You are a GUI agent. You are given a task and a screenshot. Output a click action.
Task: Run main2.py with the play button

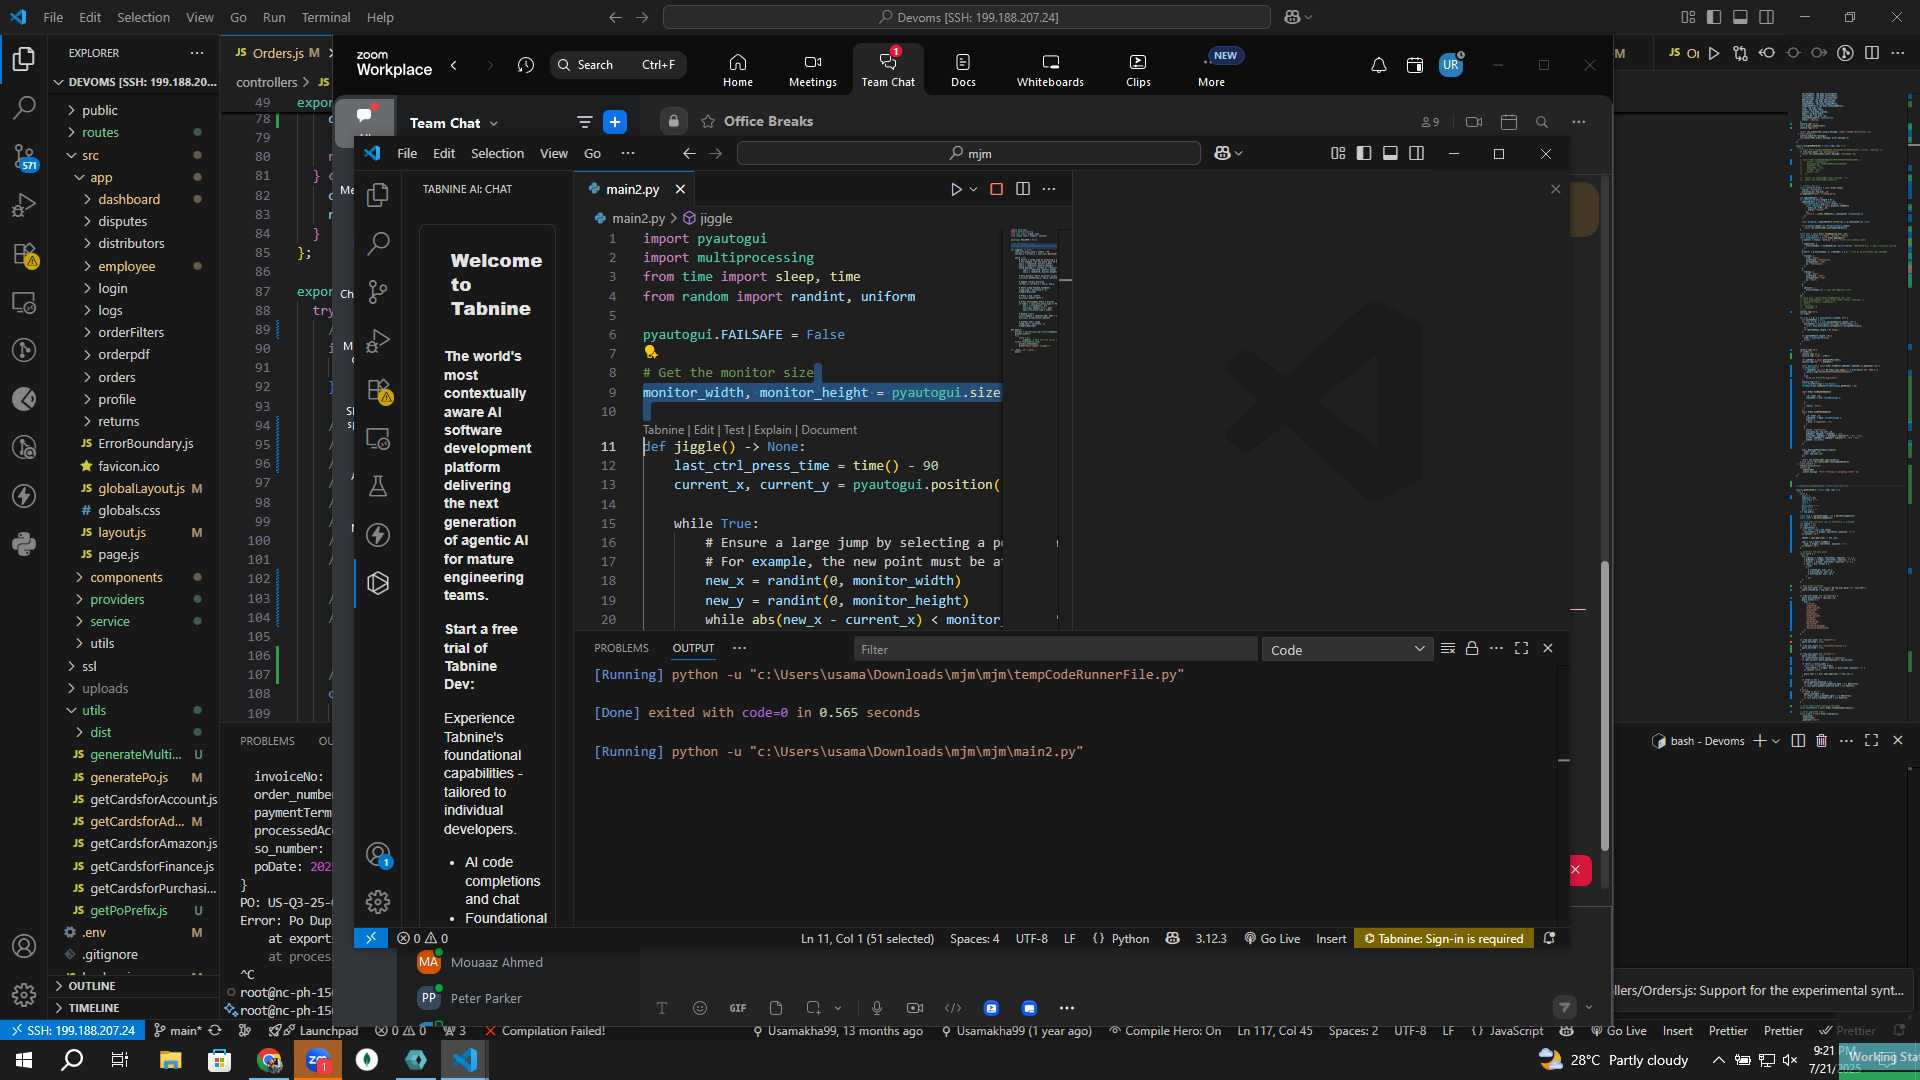956,189
